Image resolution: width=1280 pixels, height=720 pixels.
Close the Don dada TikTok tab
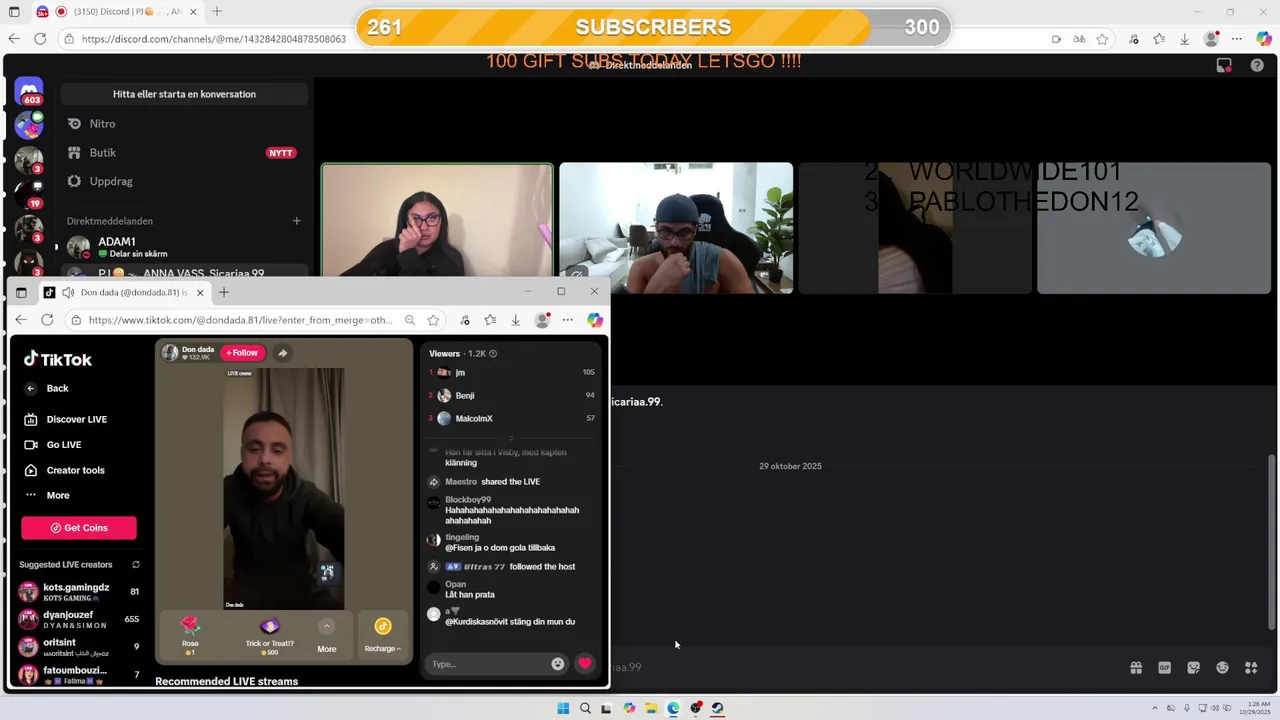pos(200,292)
